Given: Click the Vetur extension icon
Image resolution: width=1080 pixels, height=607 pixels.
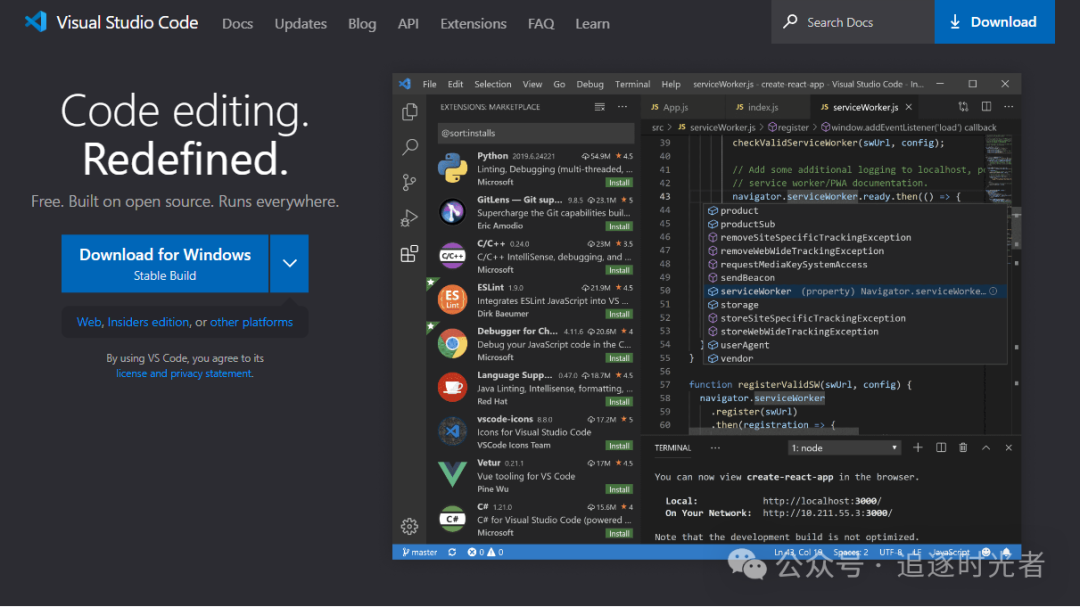Looking at the screenshot, I should 453,475.
